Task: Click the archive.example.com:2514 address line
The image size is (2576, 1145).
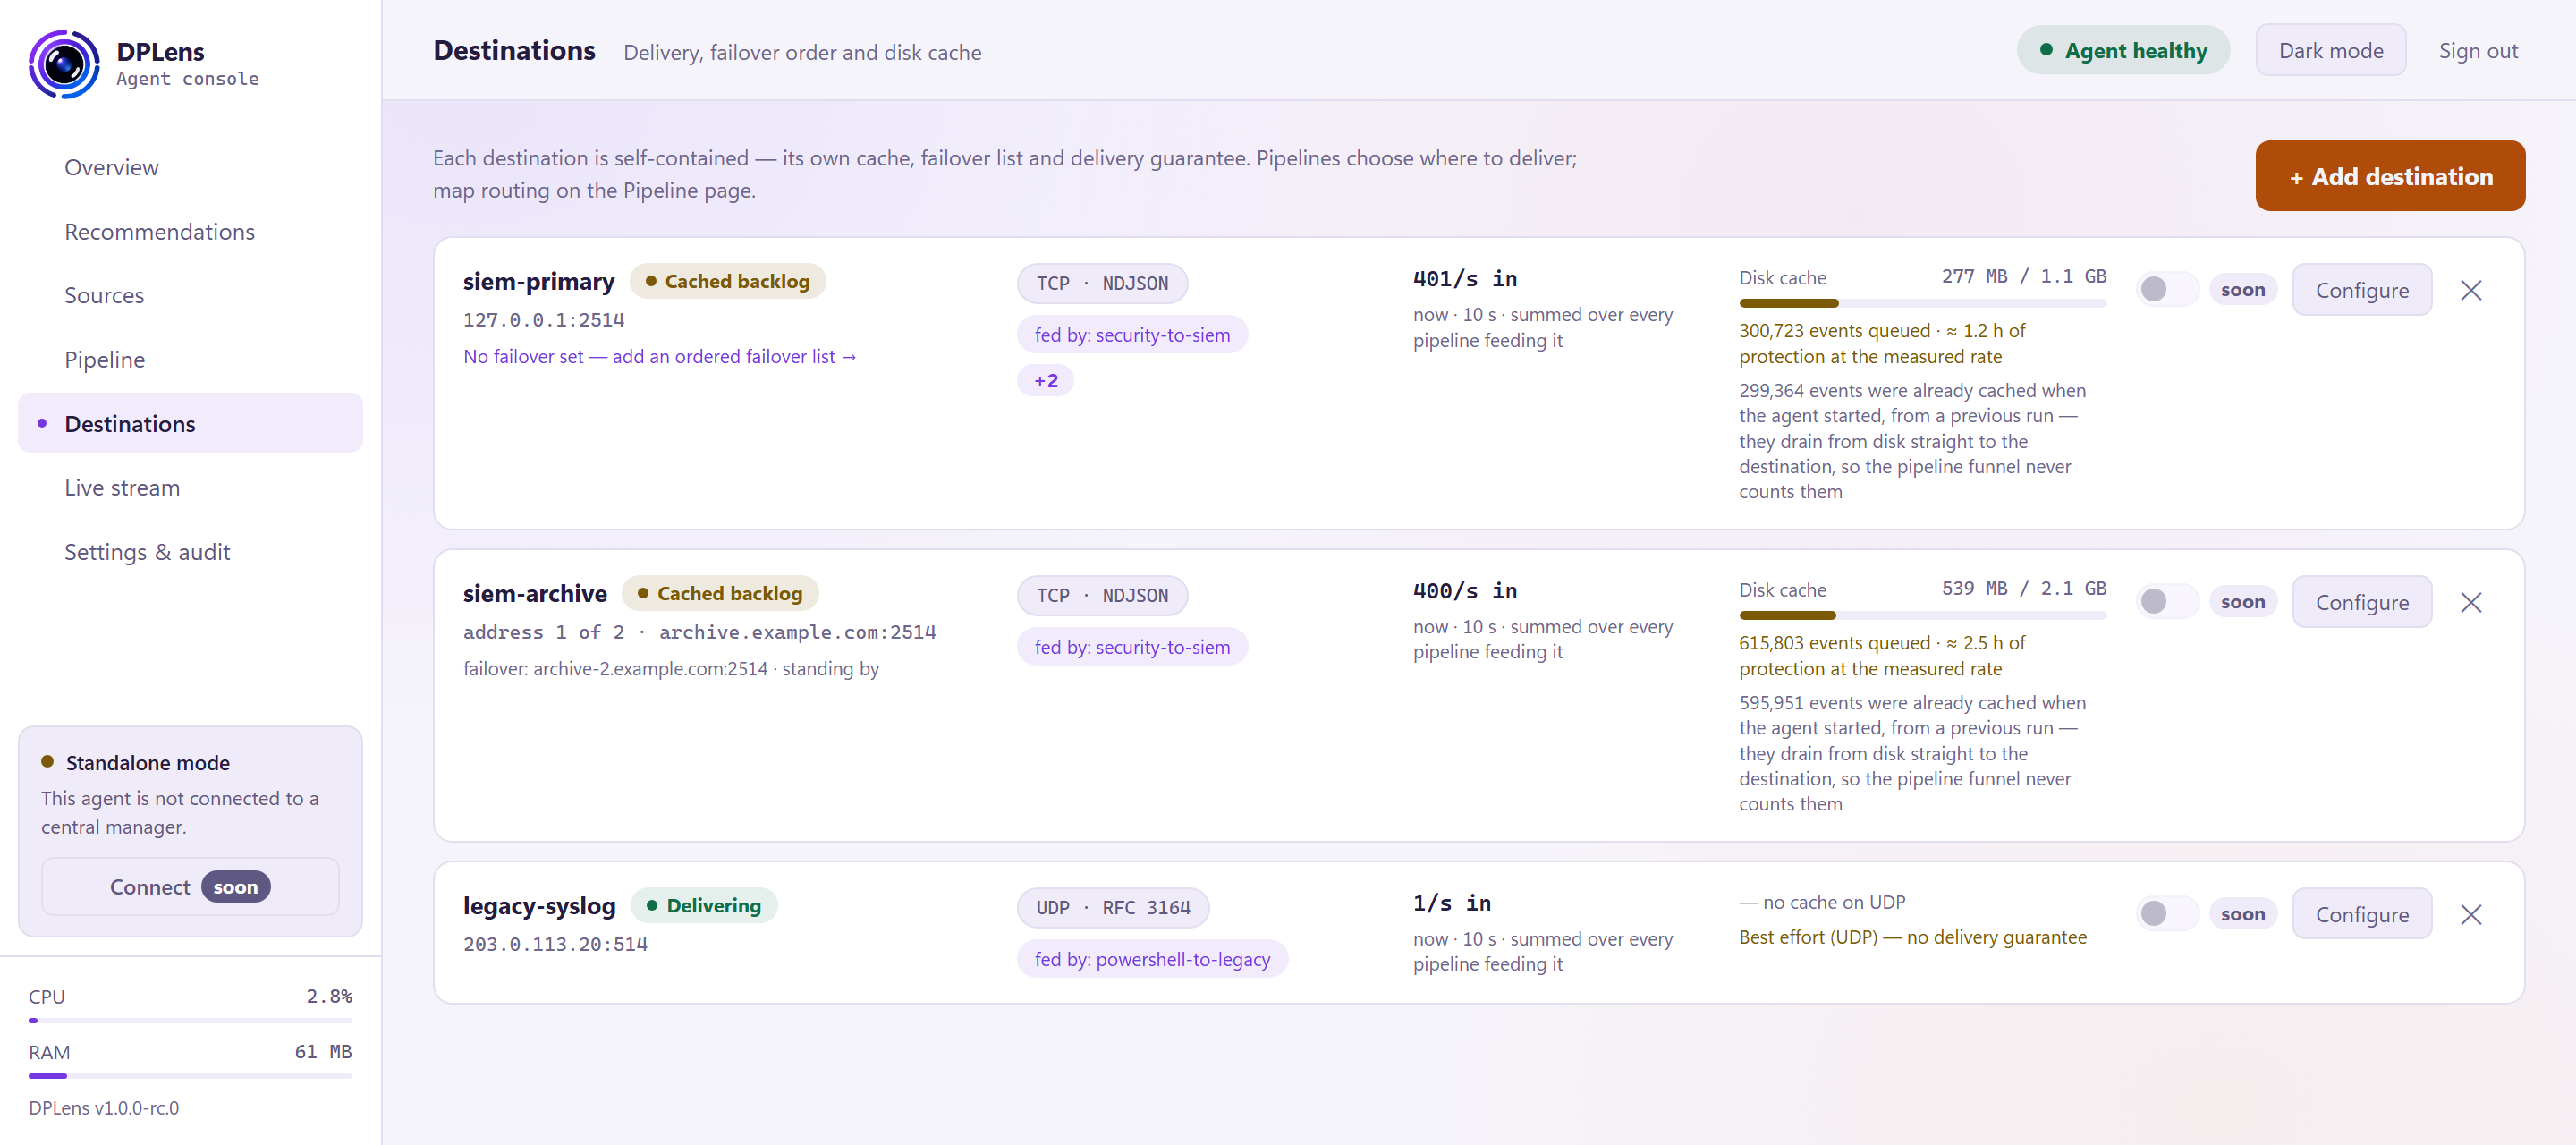Action: pyautogui.click(x=699, y=632)
